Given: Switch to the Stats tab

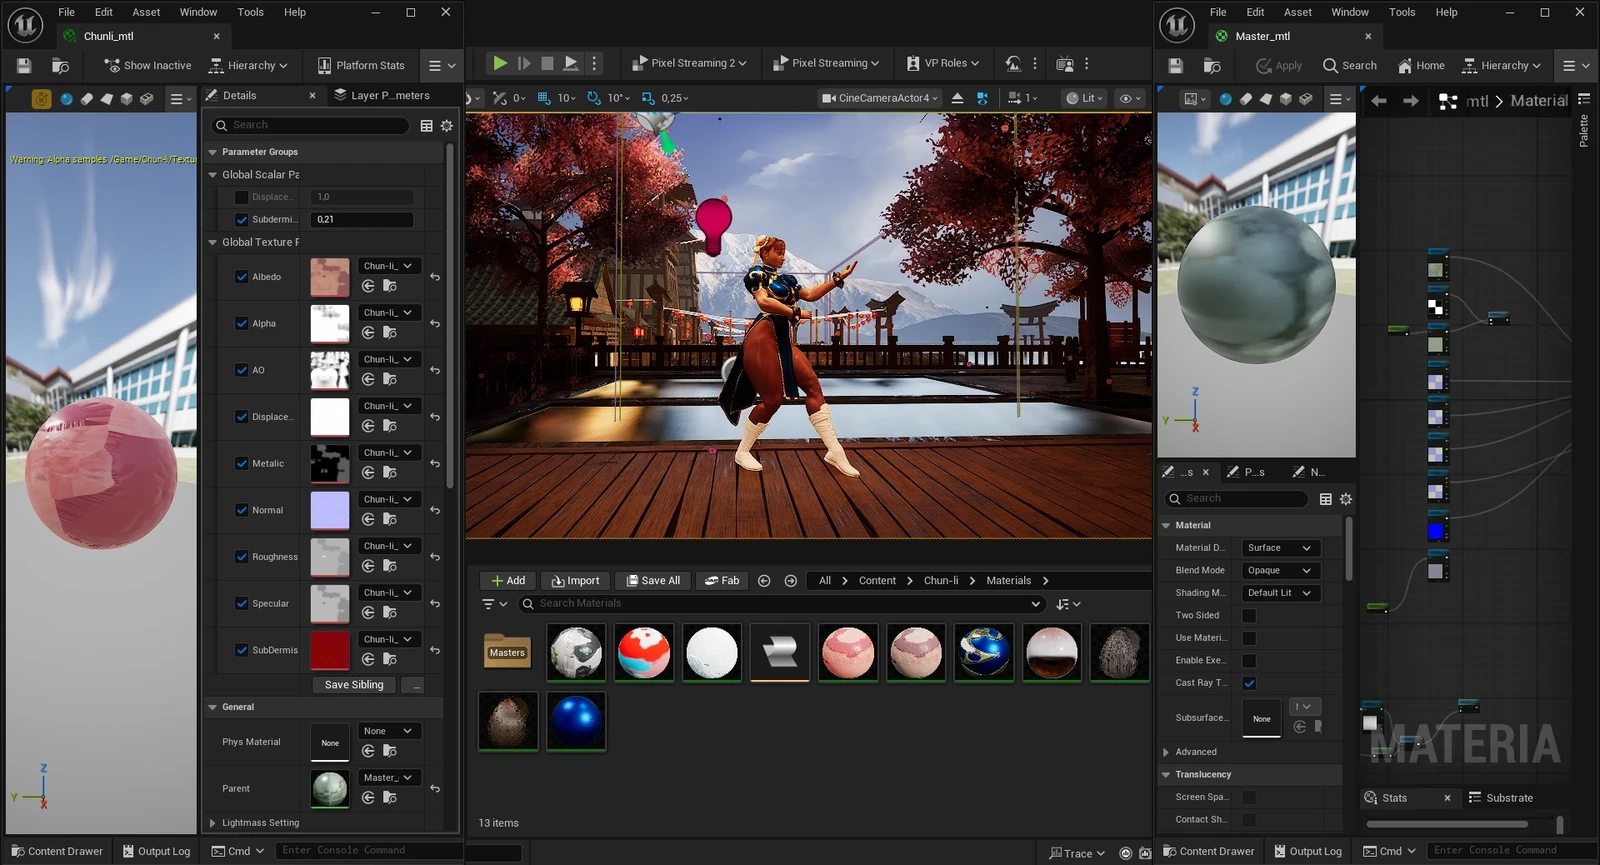Looking at the screenshot, I should point(1395,798).
